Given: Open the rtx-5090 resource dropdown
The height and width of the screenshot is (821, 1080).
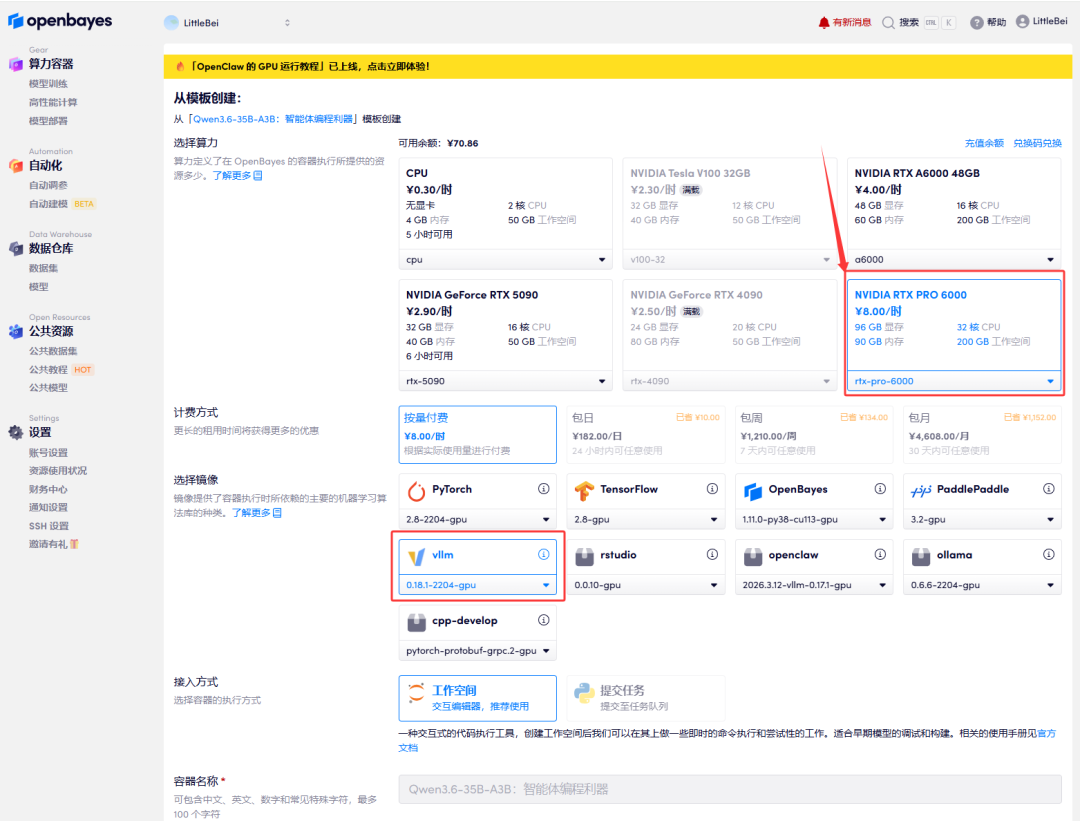Looking at the screenshot, I should coord(506,381).
